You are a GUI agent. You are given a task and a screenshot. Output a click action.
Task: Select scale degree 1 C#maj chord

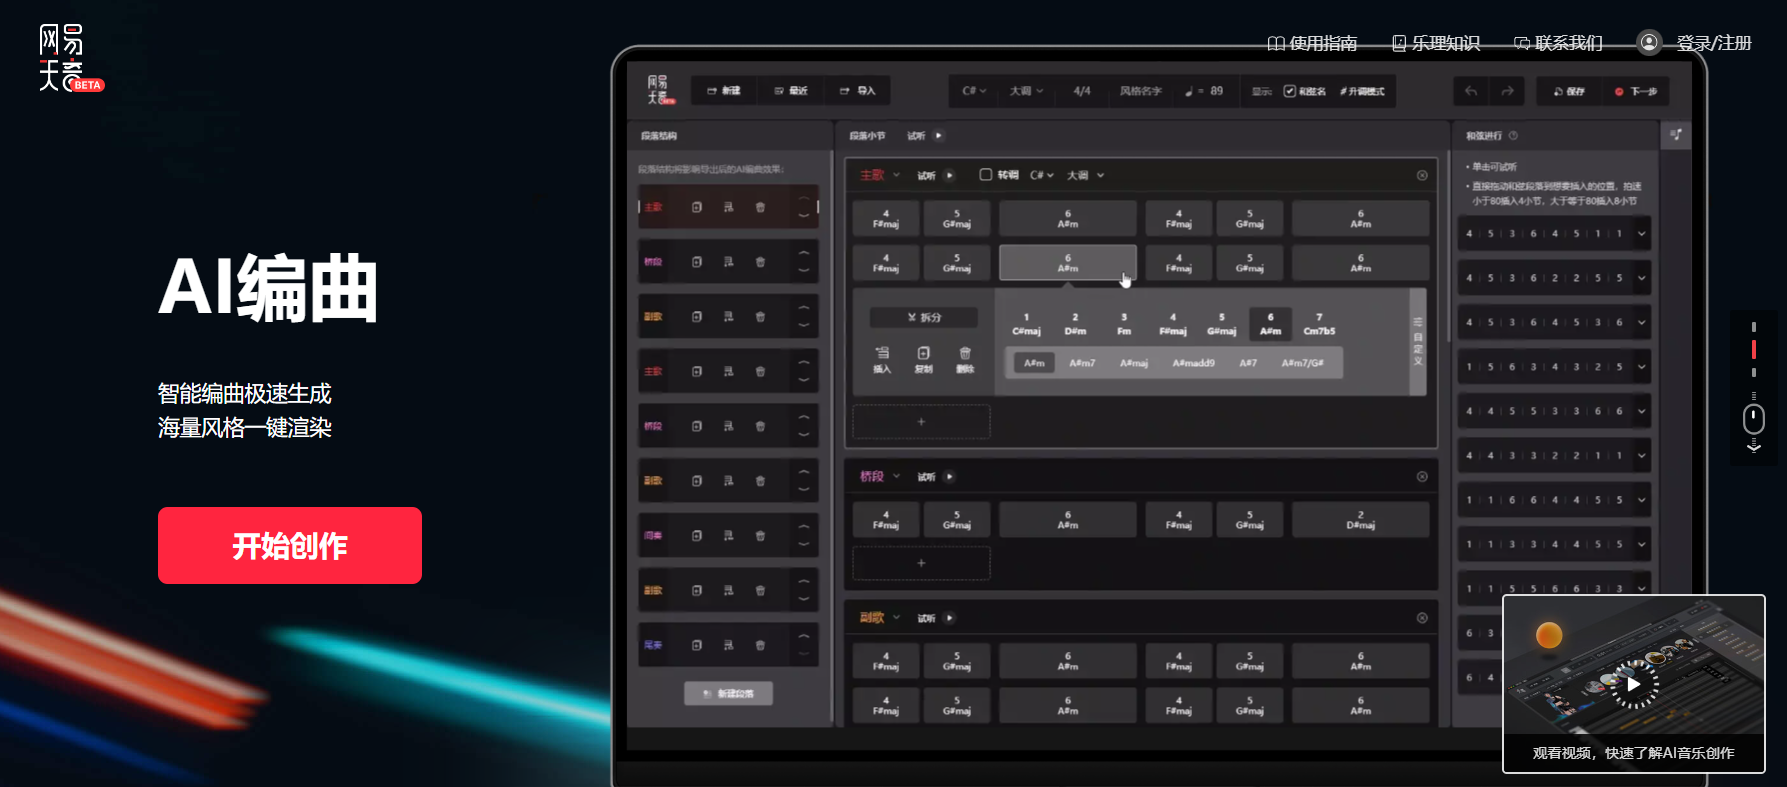[1026, 324]
